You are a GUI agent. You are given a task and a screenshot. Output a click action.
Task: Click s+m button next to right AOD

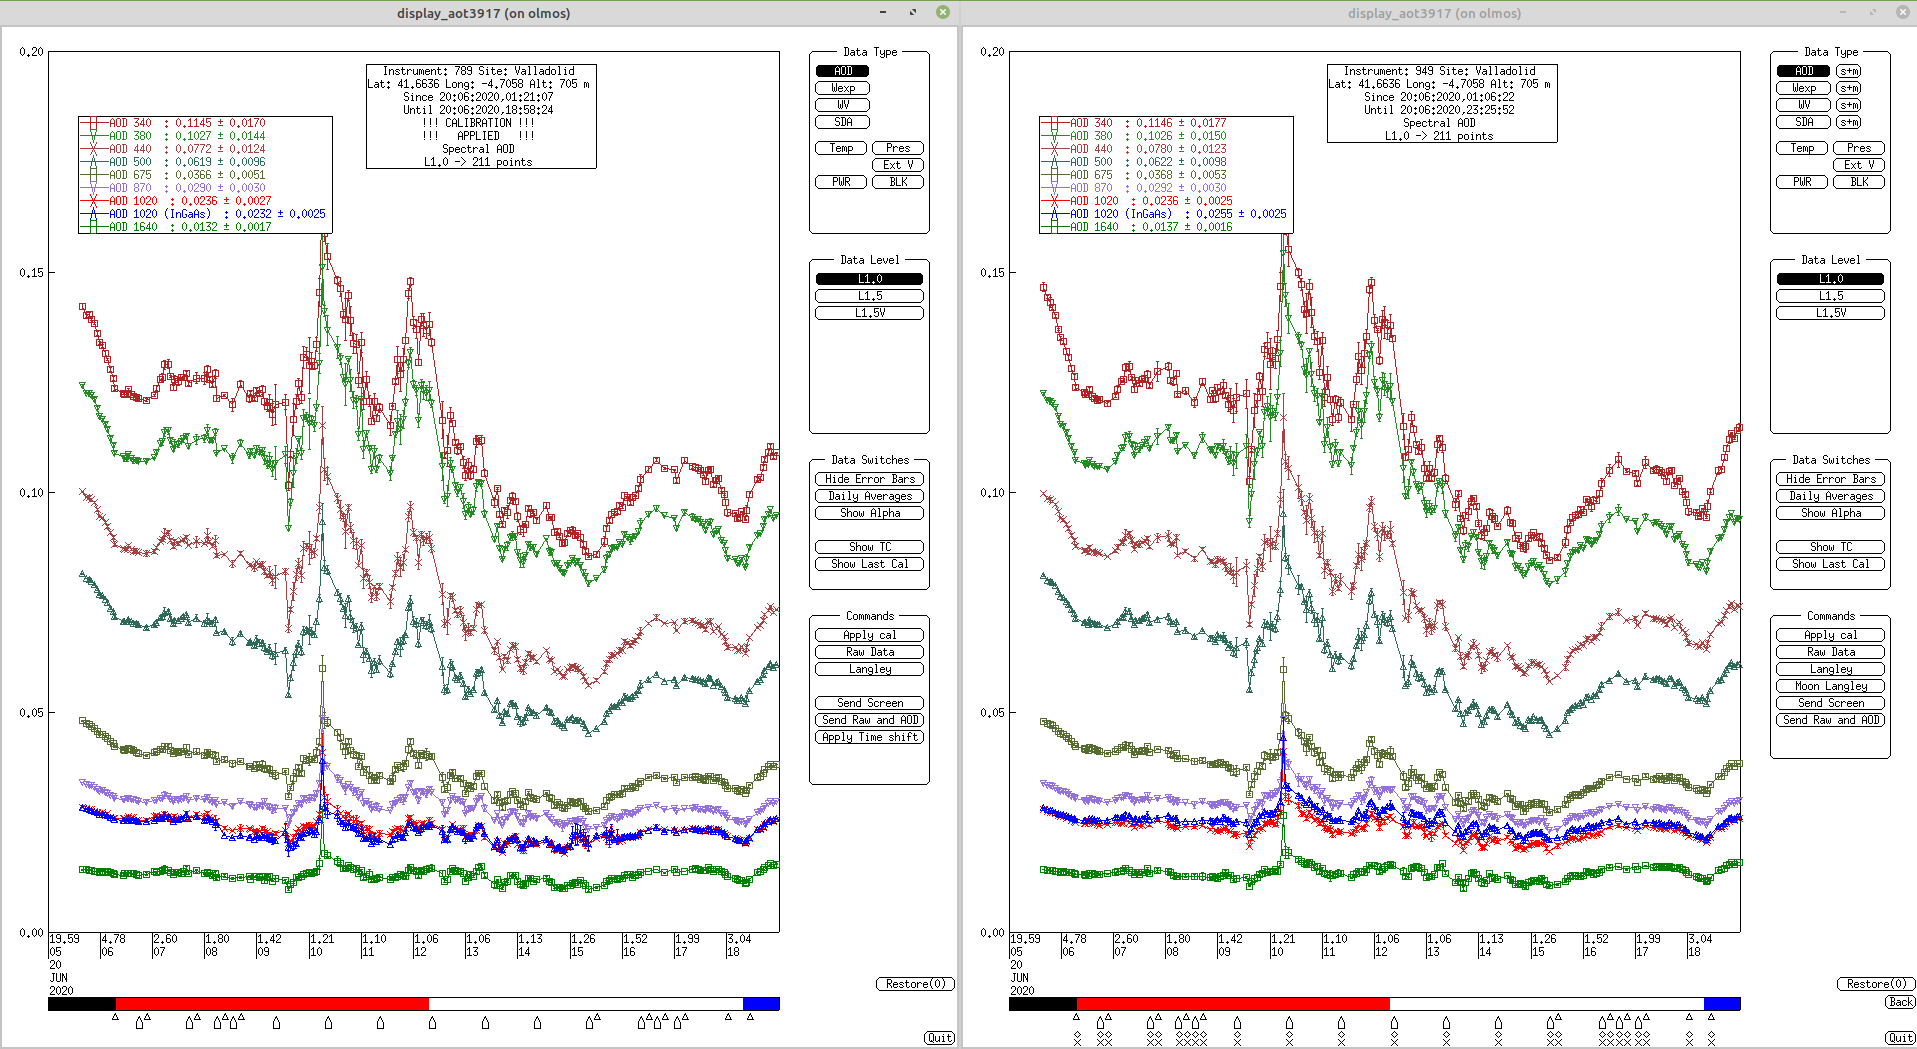(1849, 71)
